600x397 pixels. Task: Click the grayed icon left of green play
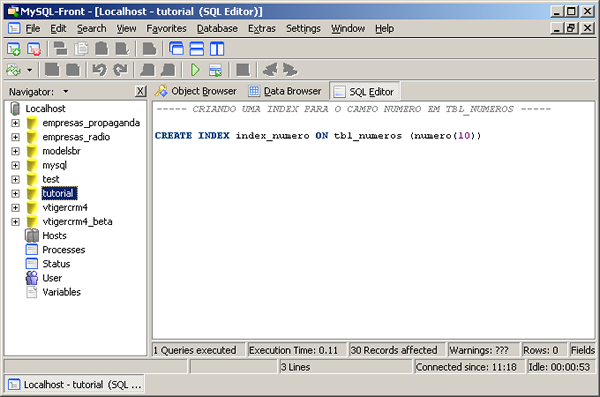point(168,70)
